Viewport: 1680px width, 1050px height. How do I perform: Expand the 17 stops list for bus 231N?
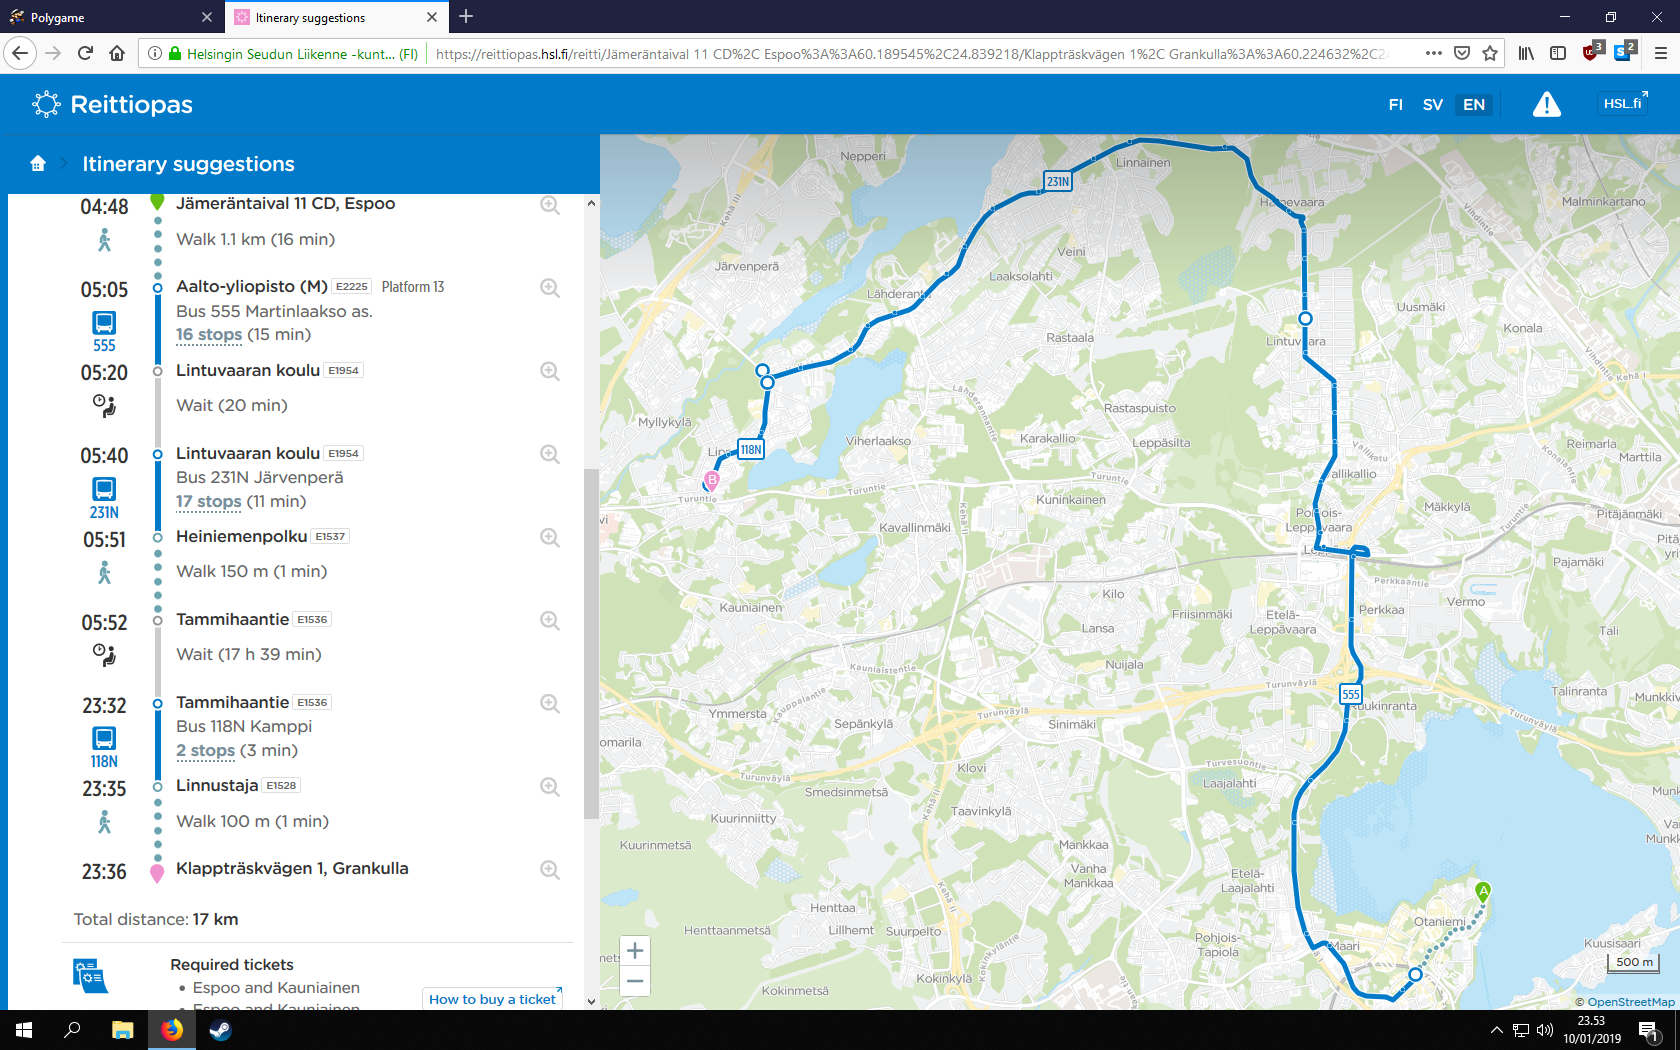pyautogui.click(x=209, y=502)
